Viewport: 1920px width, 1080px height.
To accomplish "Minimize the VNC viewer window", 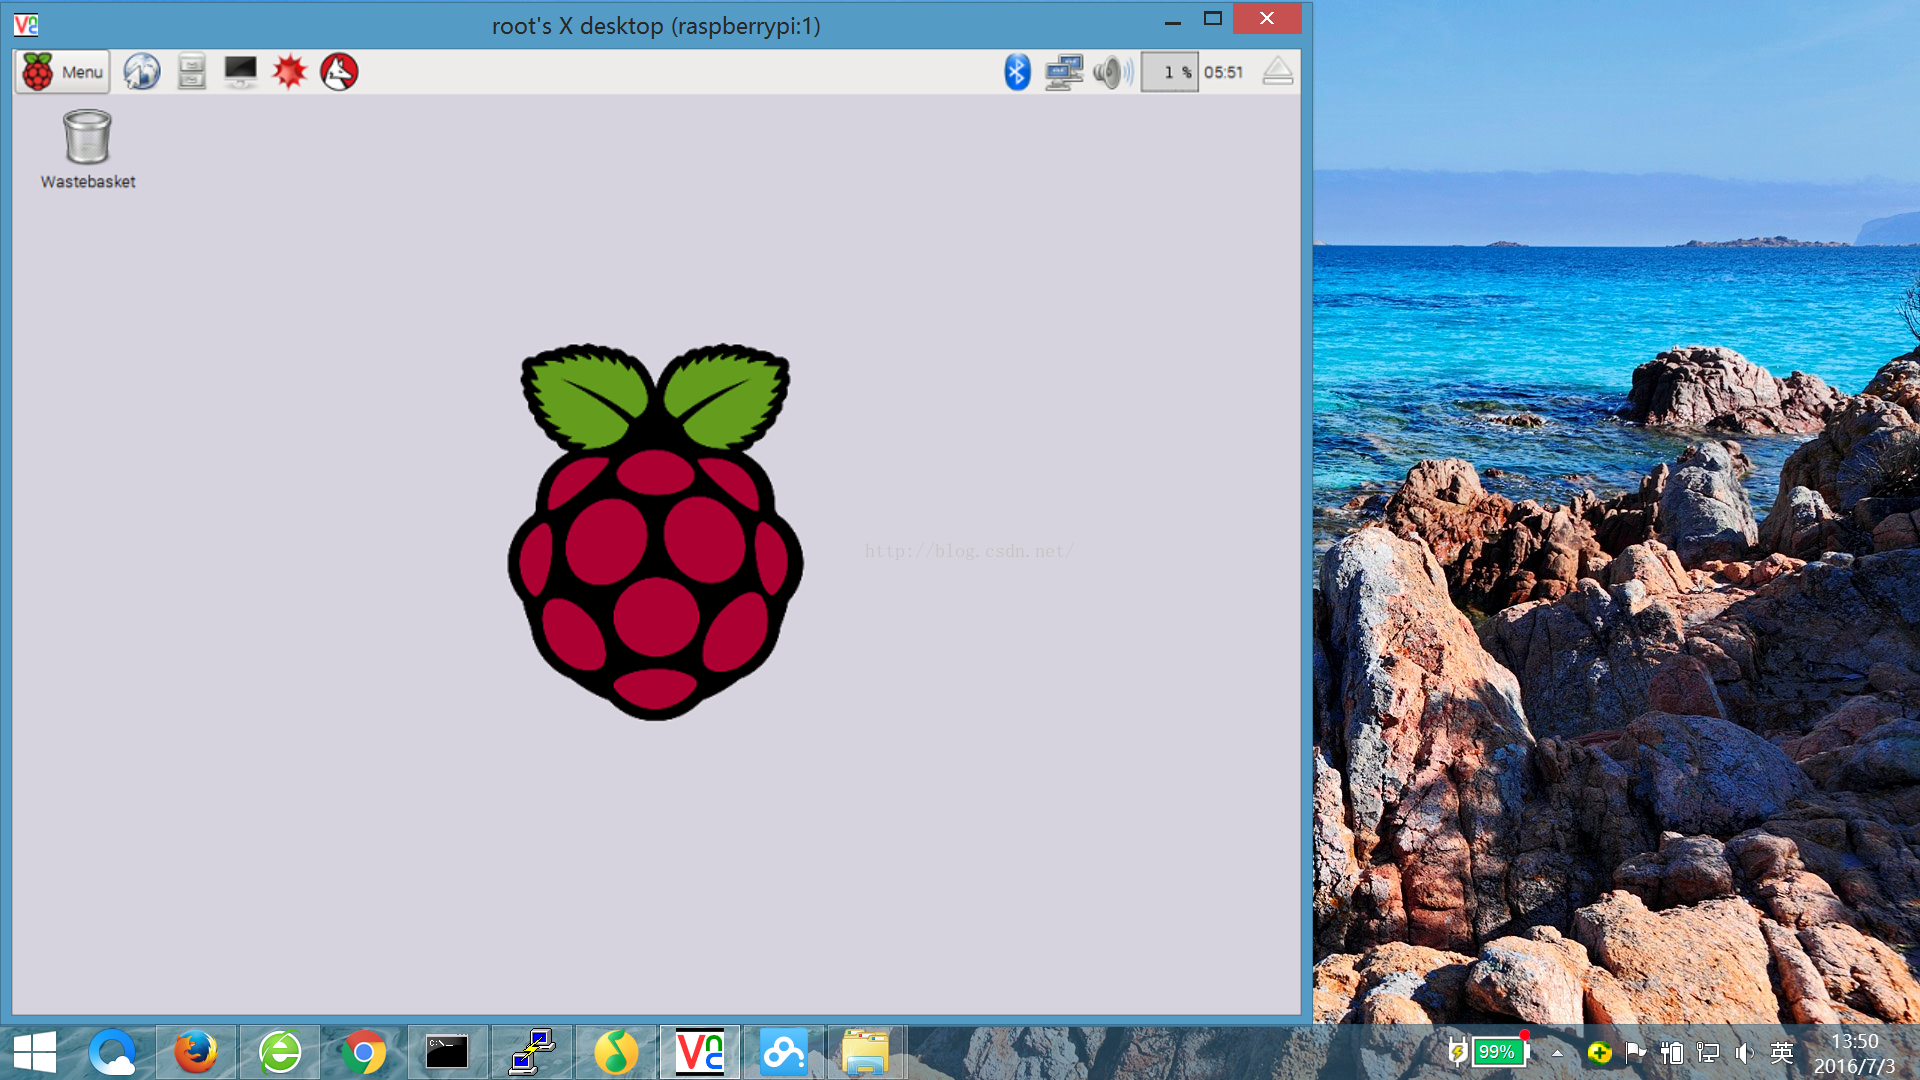I will 1173,20.
